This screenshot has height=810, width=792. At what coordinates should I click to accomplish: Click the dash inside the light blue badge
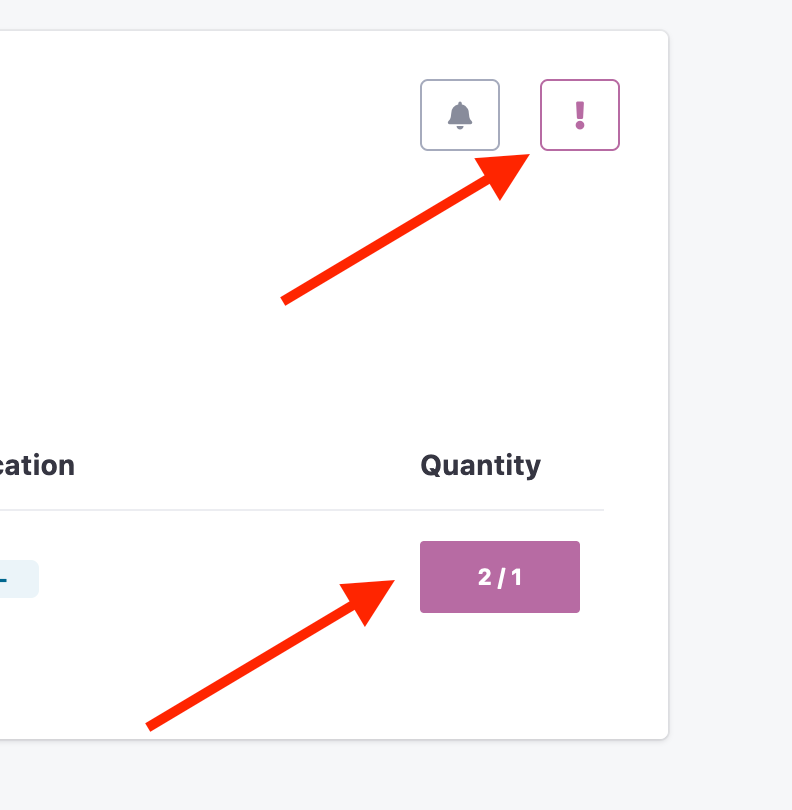pyautogui.click(x=3, y=580)
